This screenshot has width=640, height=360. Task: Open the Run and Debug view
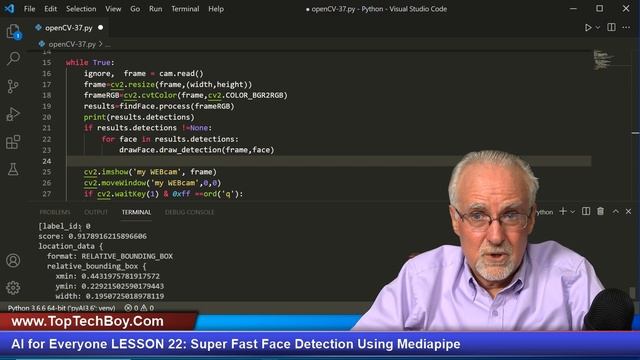coord(13,114)
